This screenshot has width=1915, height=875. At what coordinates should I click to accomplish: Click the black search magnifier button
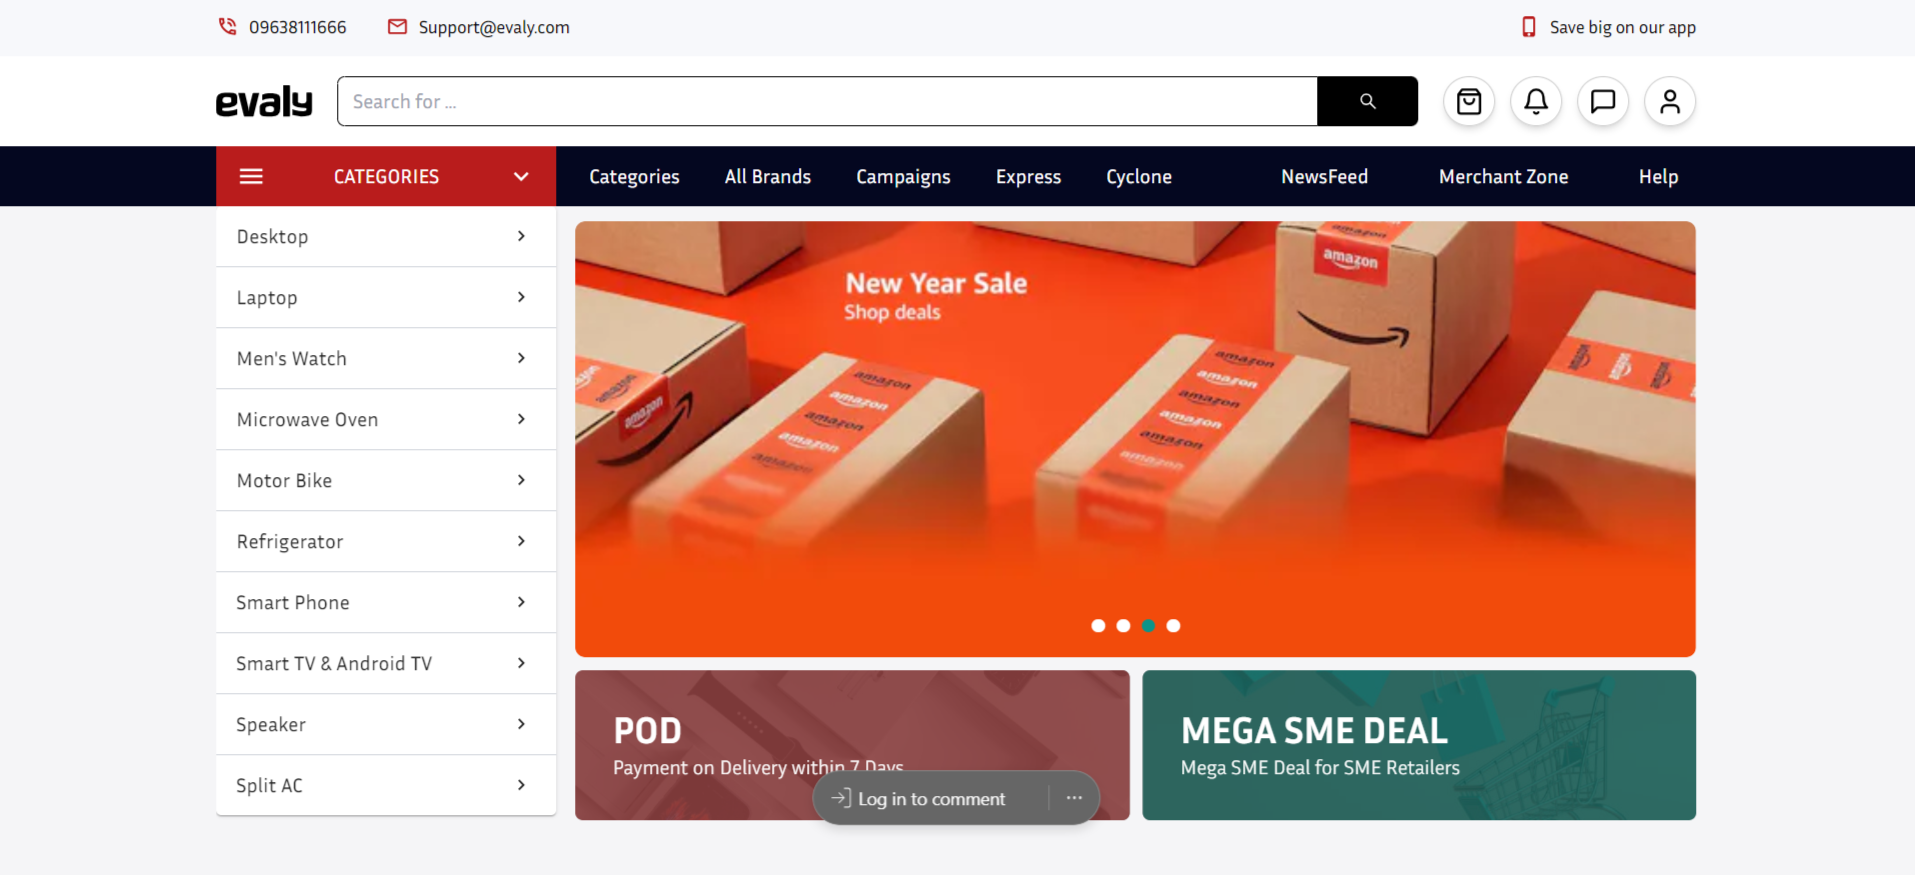pyautogui.click(x=1367, y=101)
